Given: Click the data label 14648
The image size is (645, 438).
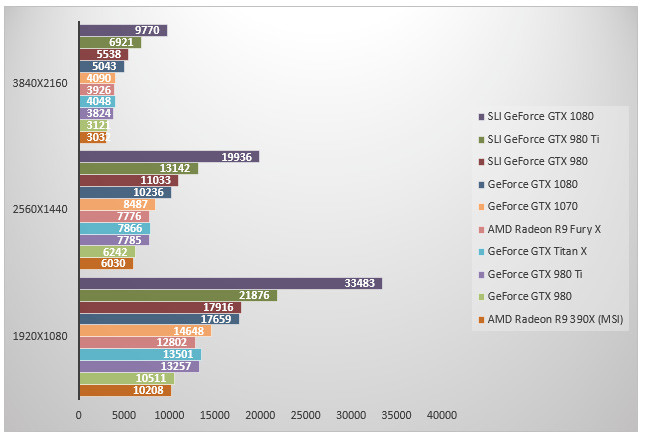Looking at the screenshot, I should pos(188,331).
